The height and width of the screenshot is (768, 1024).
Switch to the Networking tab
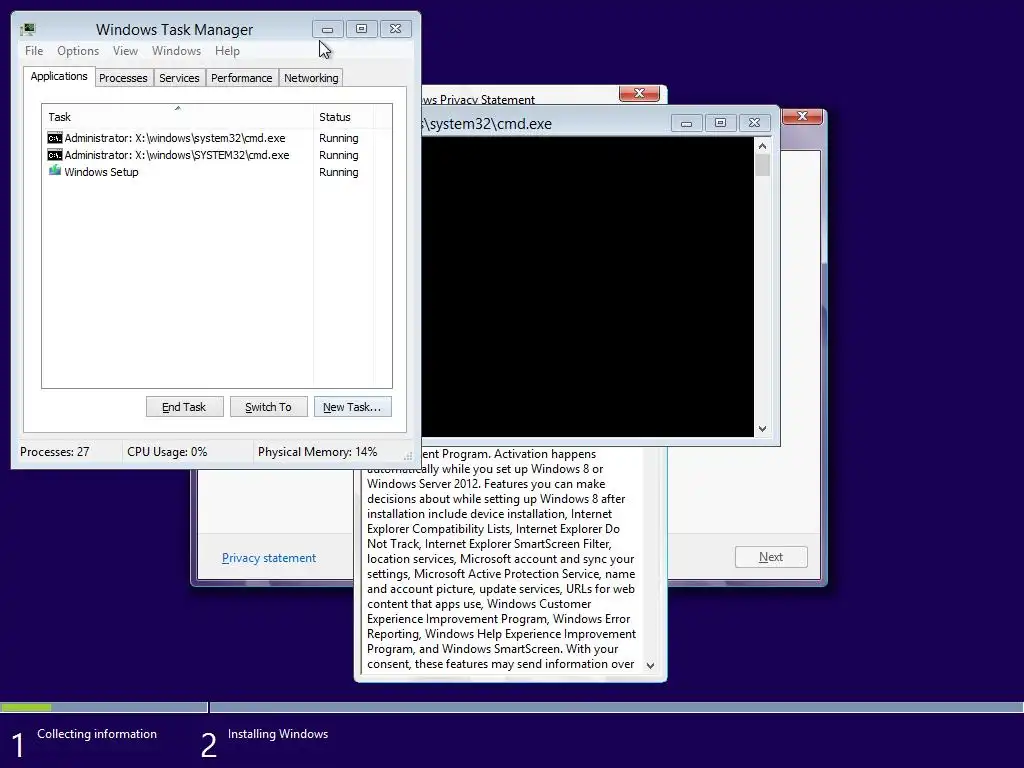[x=311, y=78]
